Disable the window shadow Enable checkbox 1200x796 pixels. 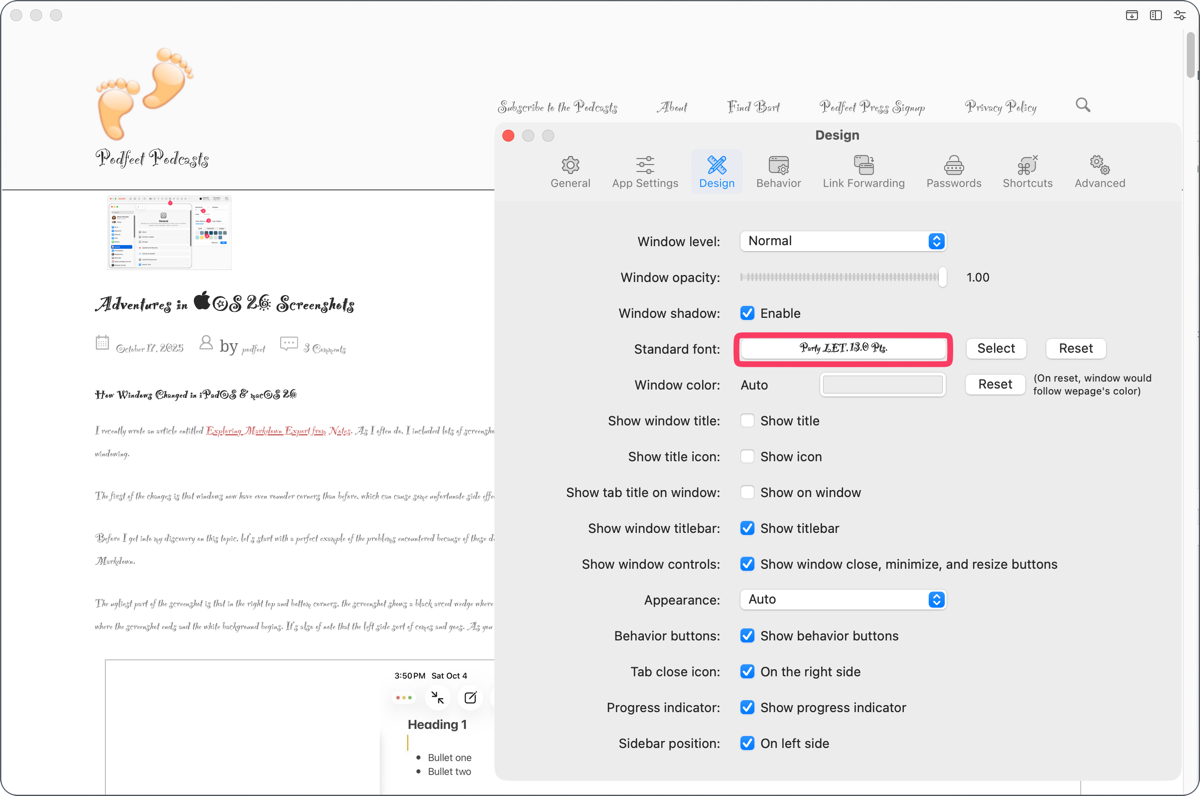click(747, 313)
